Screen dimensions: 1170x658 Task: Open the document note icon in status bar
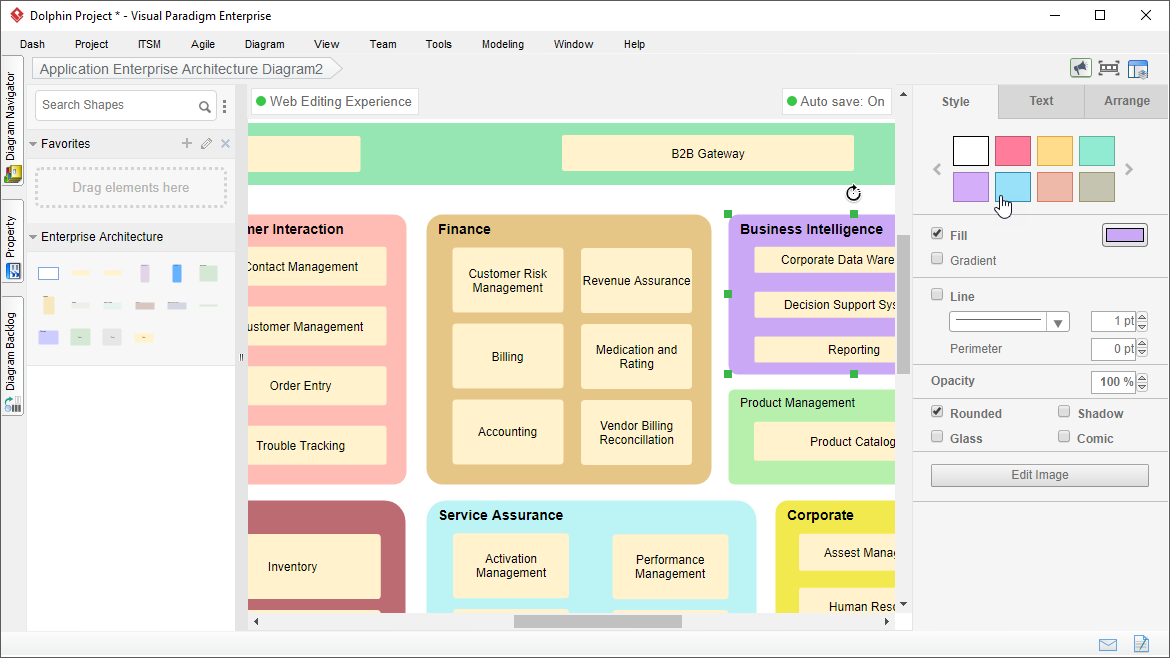(x=1141, y=643)
